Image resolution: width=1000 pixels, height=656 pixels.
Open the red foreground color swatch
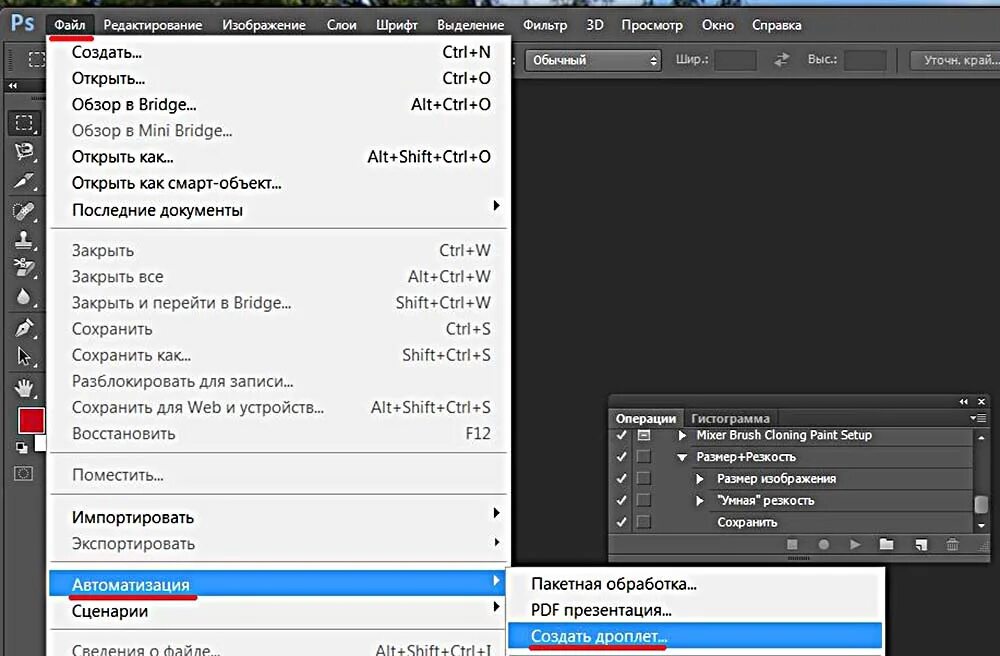click(31, 421)
